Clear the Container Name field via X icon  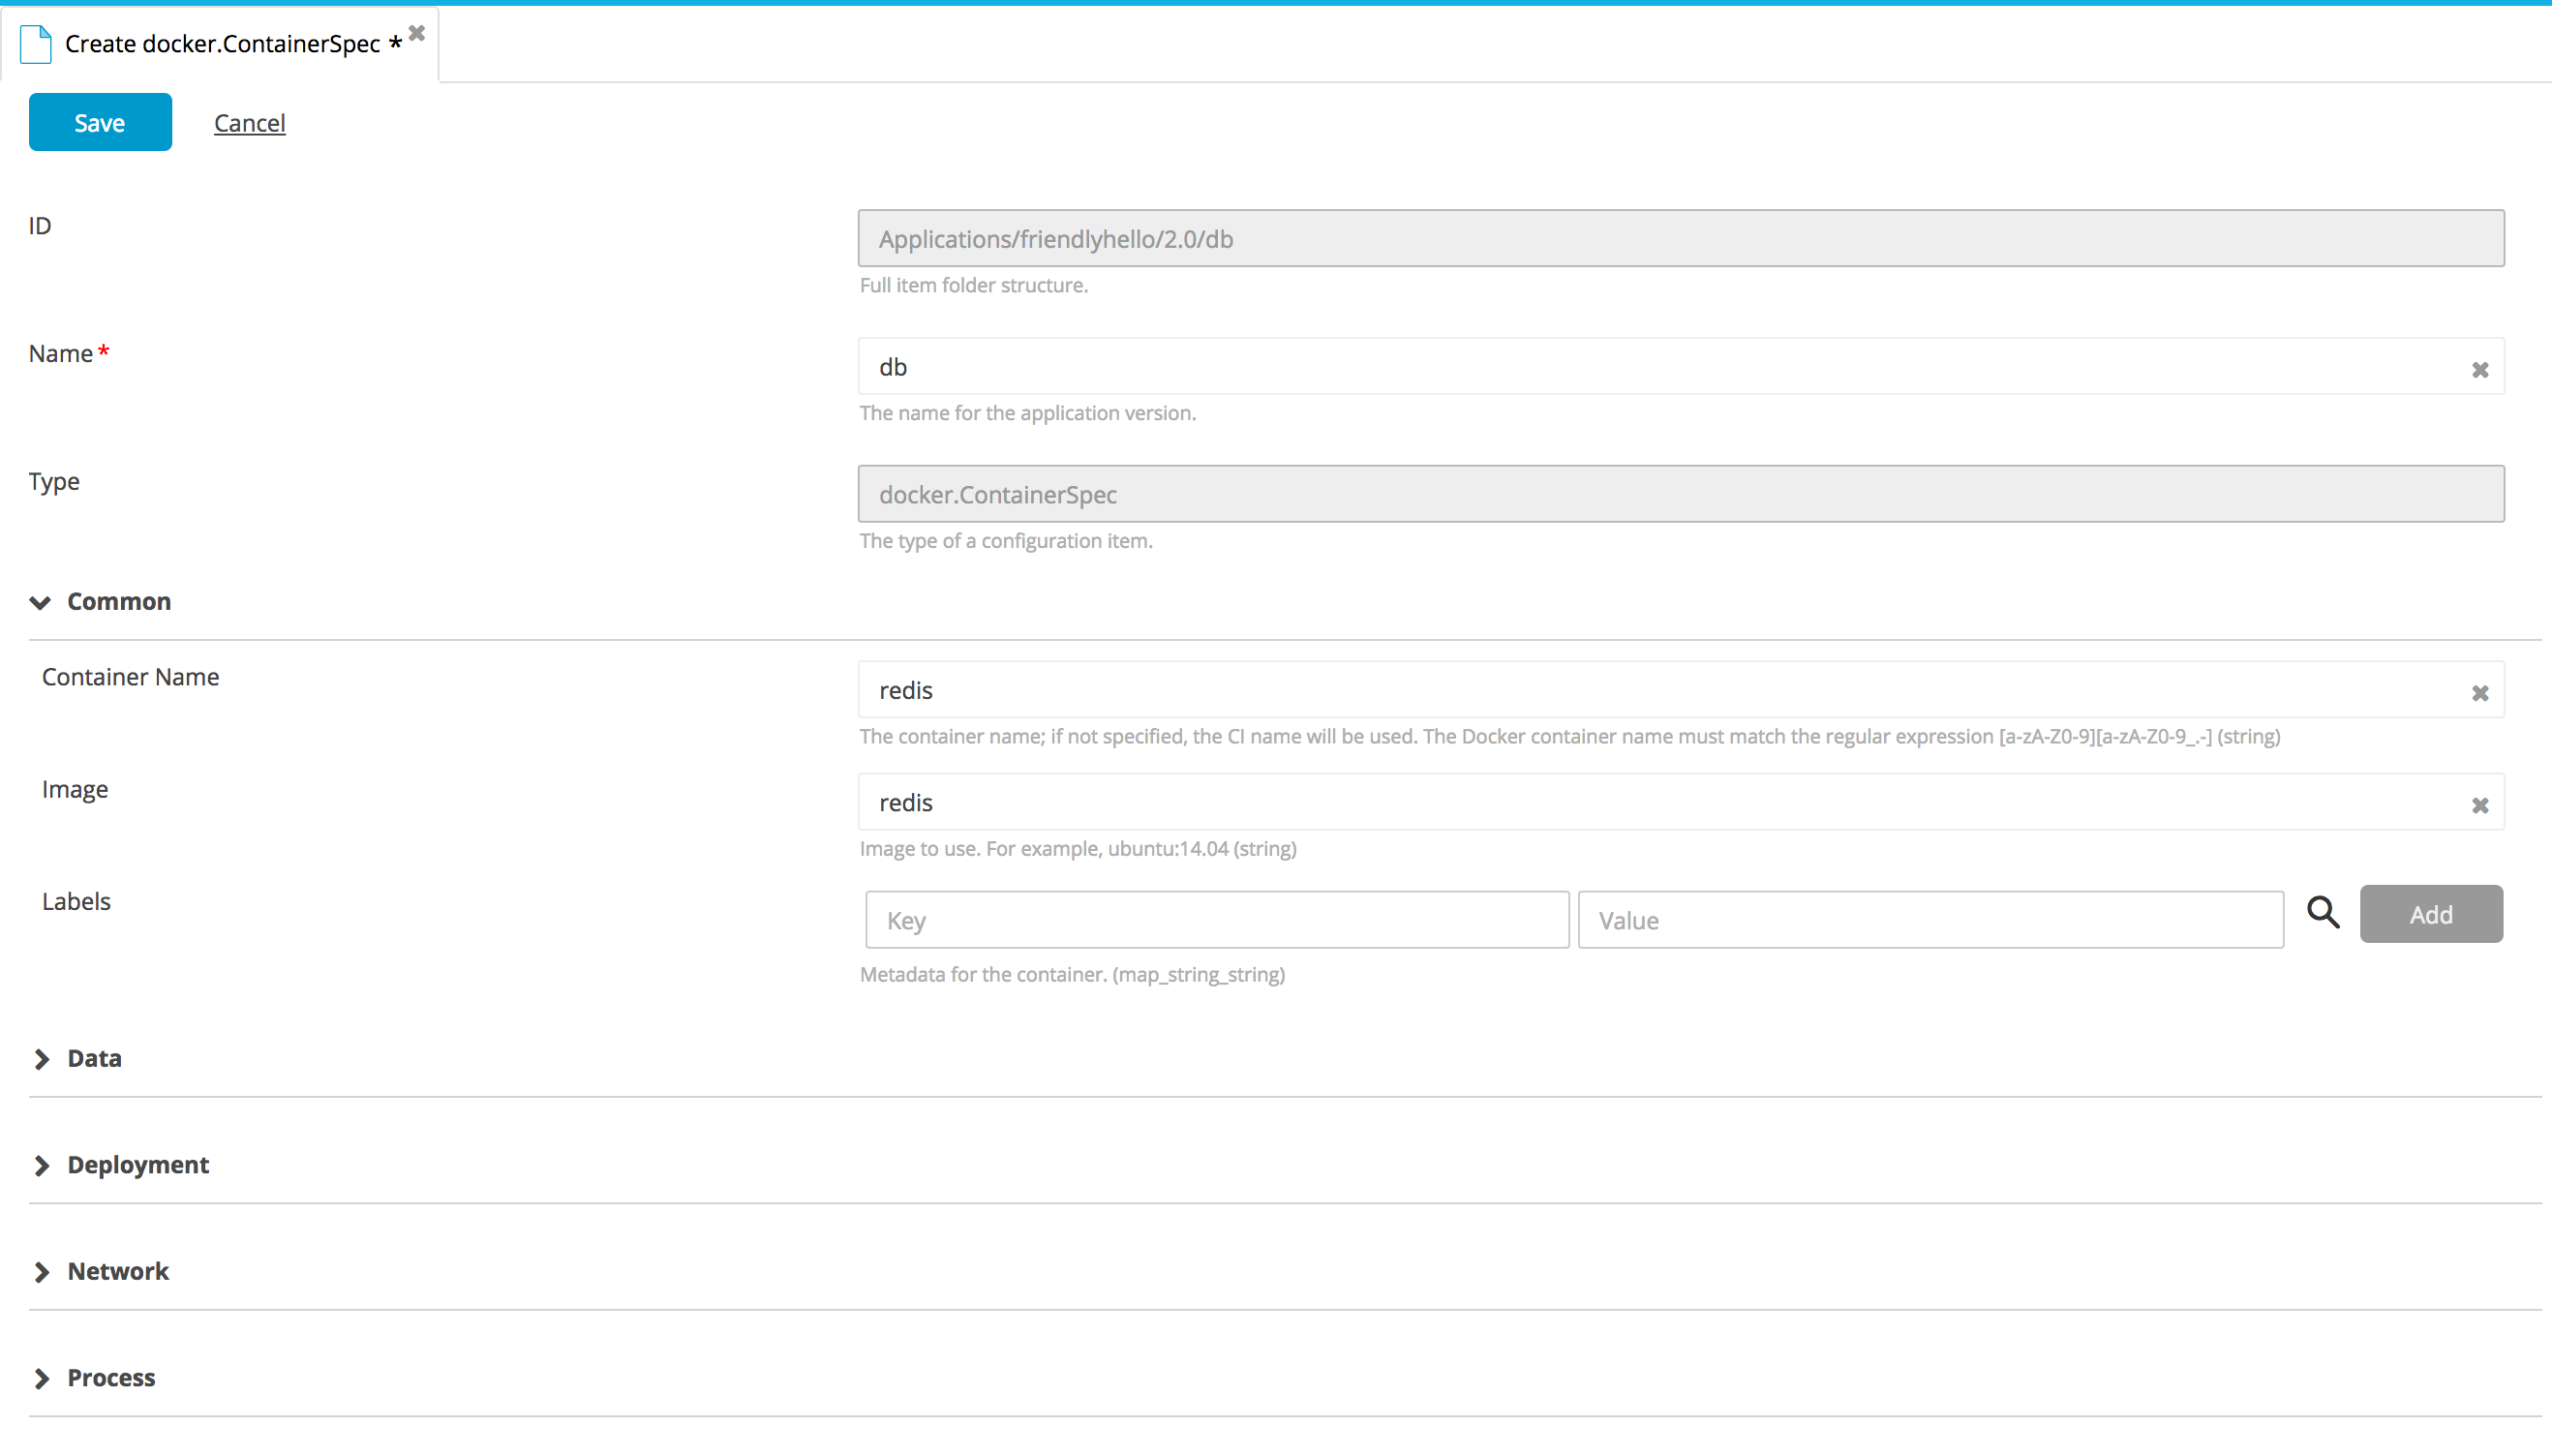click(x=2480, y=693)
